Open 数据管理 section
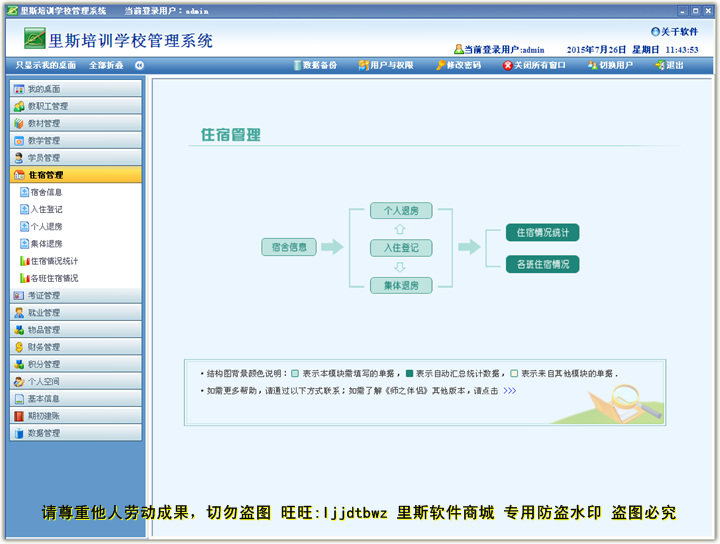Image resolution: width=720 pixels, height=544 pixels. coord(76,433)
